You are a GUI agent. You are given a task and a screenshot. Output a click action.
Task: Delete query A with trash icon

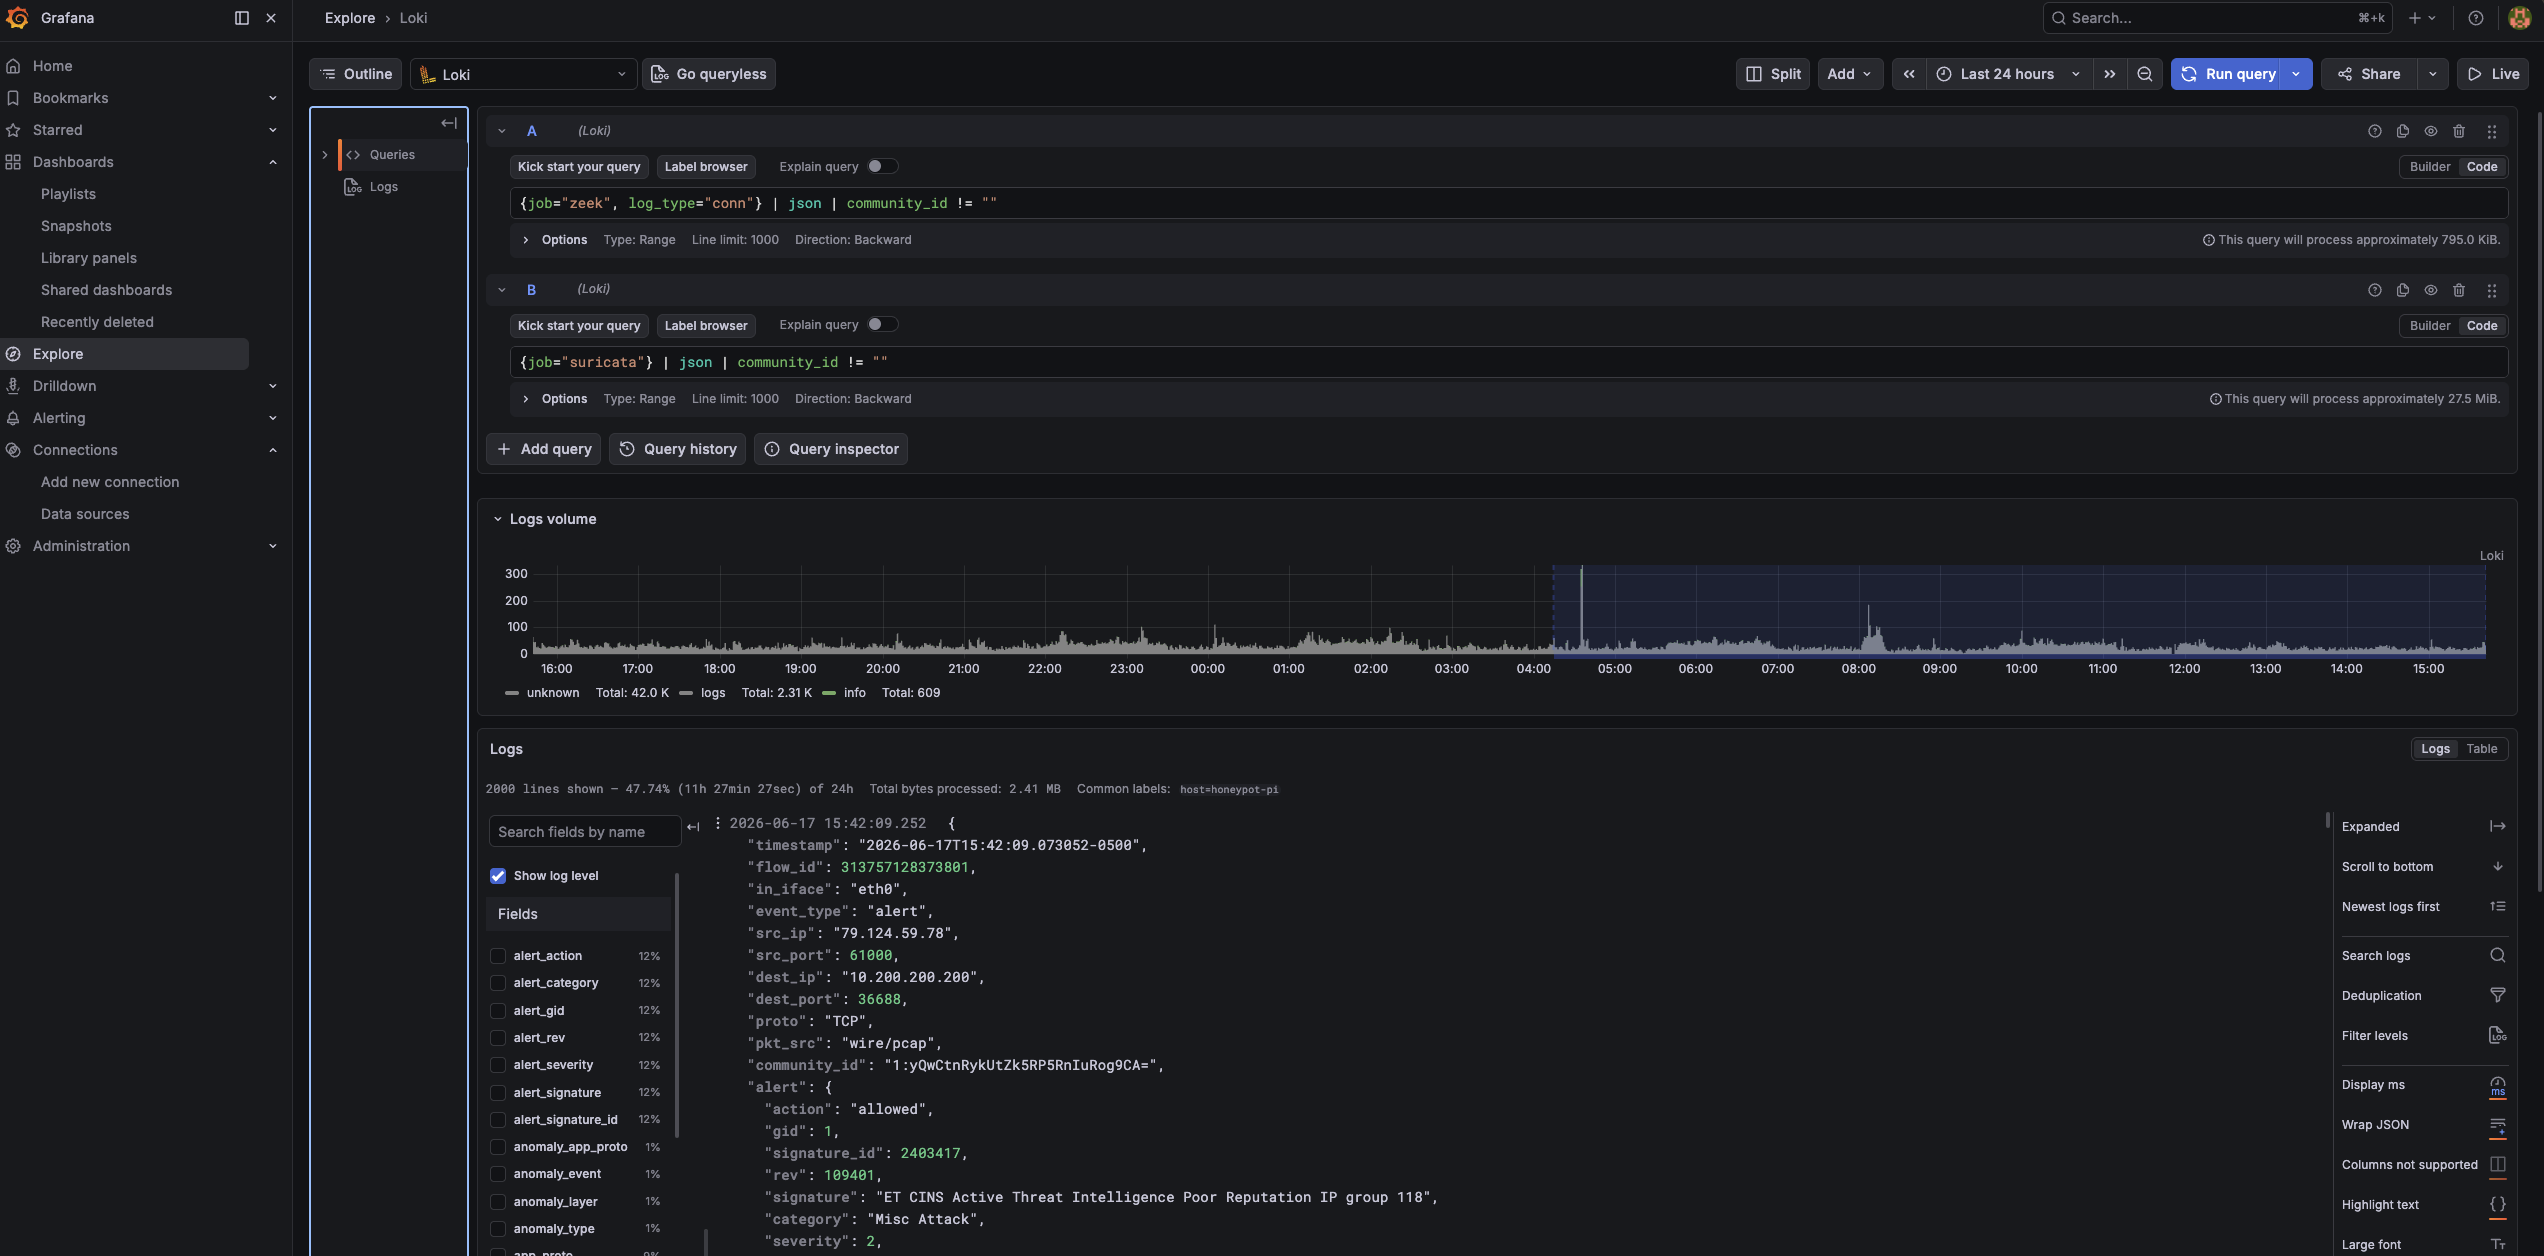coord(2459,131)
